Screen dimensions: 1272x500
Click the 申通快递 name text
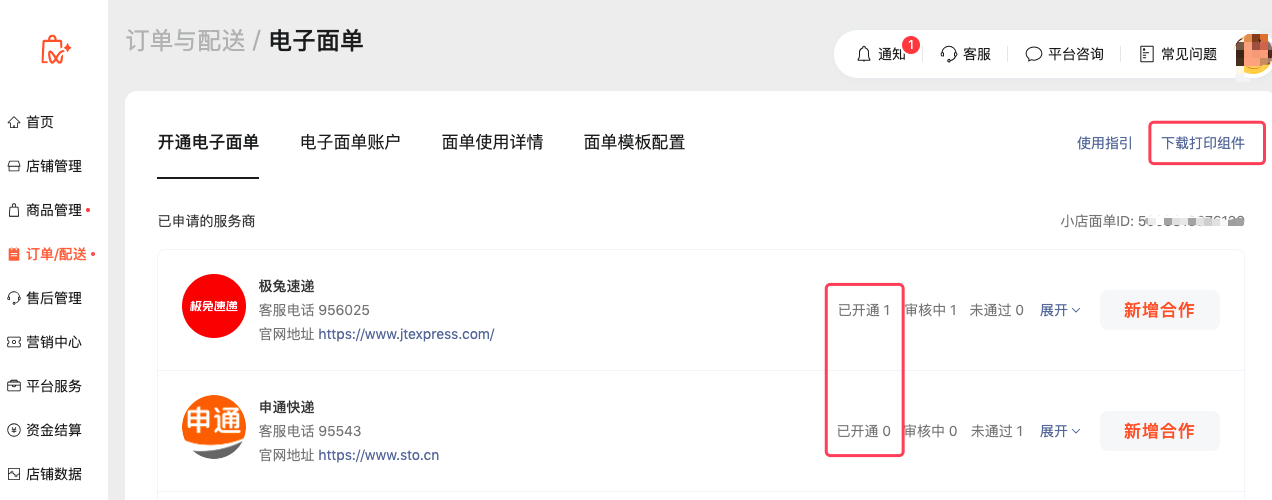click(287, 407)
